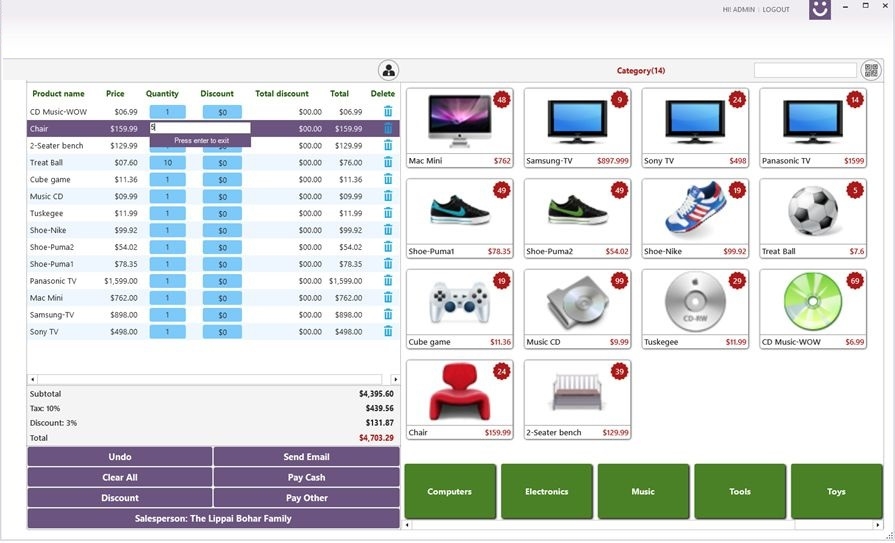Viewport: 895px width, 543px height.
Task: Edit Mac Mini discount $0
Action: pos(222,298)
